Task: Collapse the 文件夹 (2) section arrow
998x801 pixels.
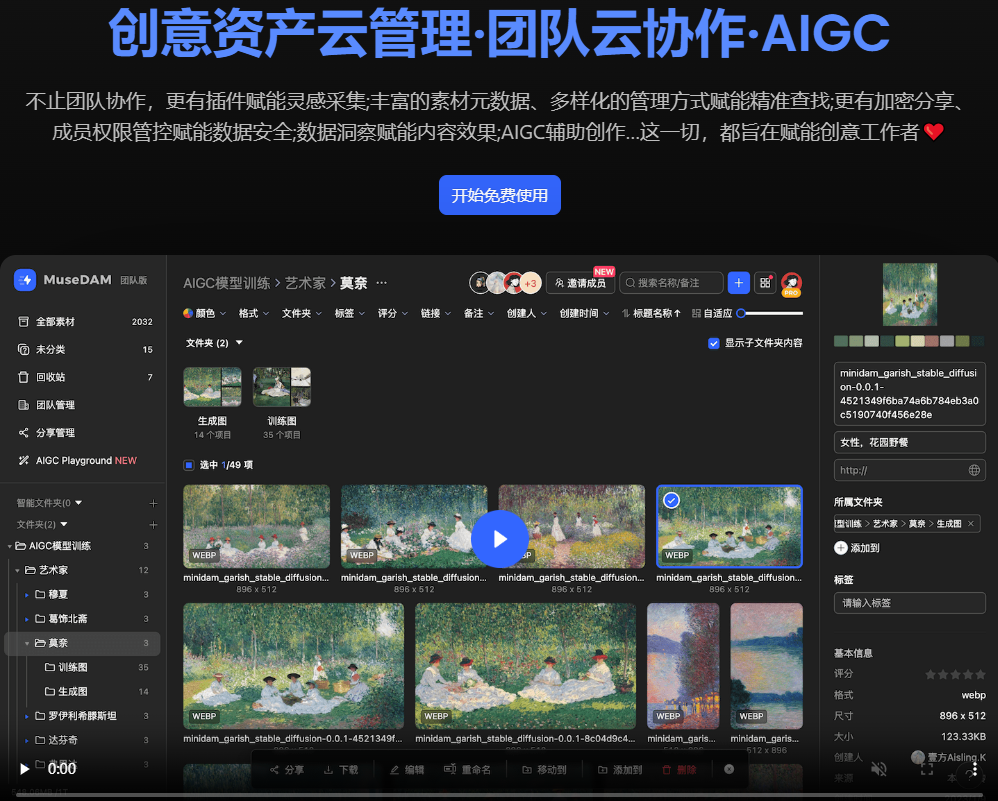Action: click(239, 343)
